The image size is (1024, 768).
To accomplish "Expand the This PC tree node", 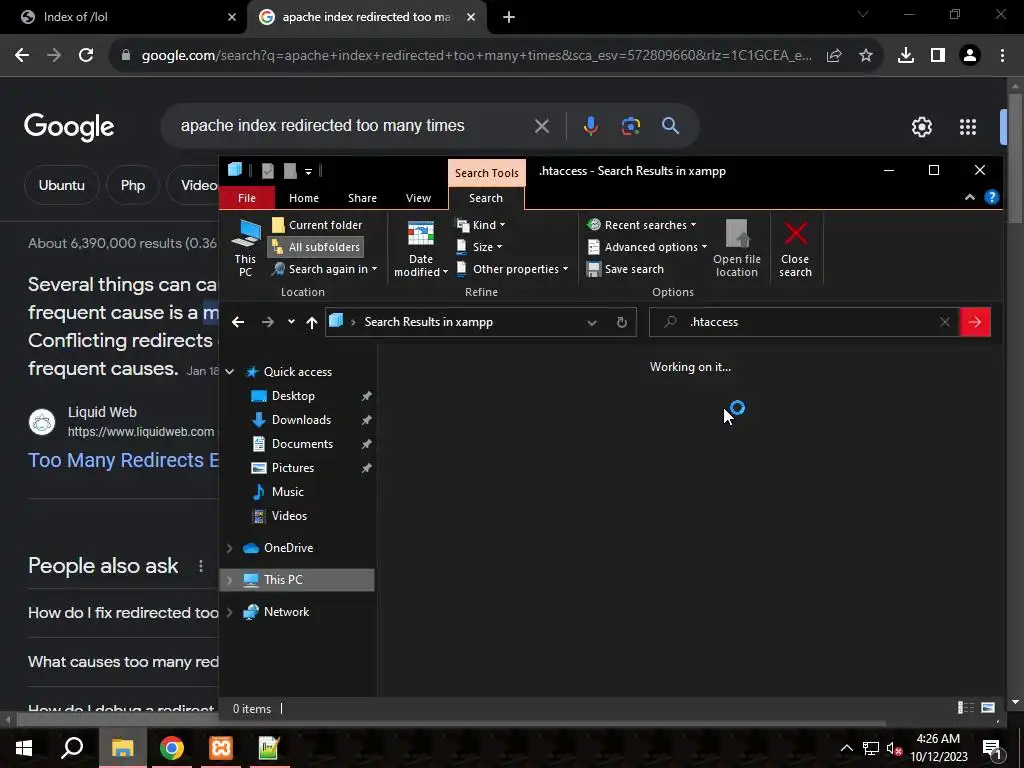I will [229, 580].
